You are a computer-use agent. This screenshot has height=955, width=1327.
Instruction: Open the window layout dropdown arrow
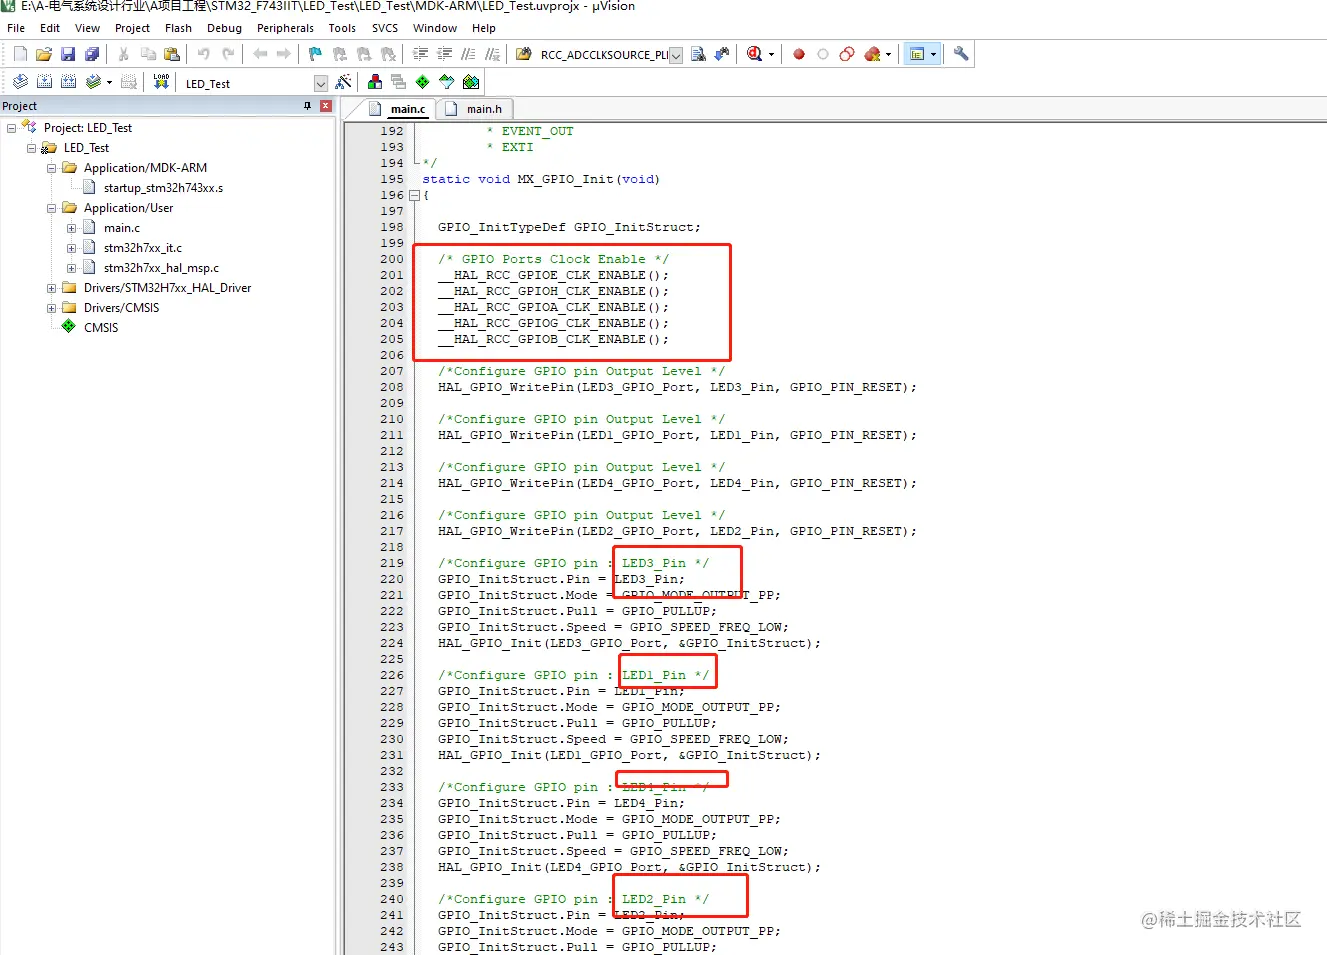coord(933,54)
